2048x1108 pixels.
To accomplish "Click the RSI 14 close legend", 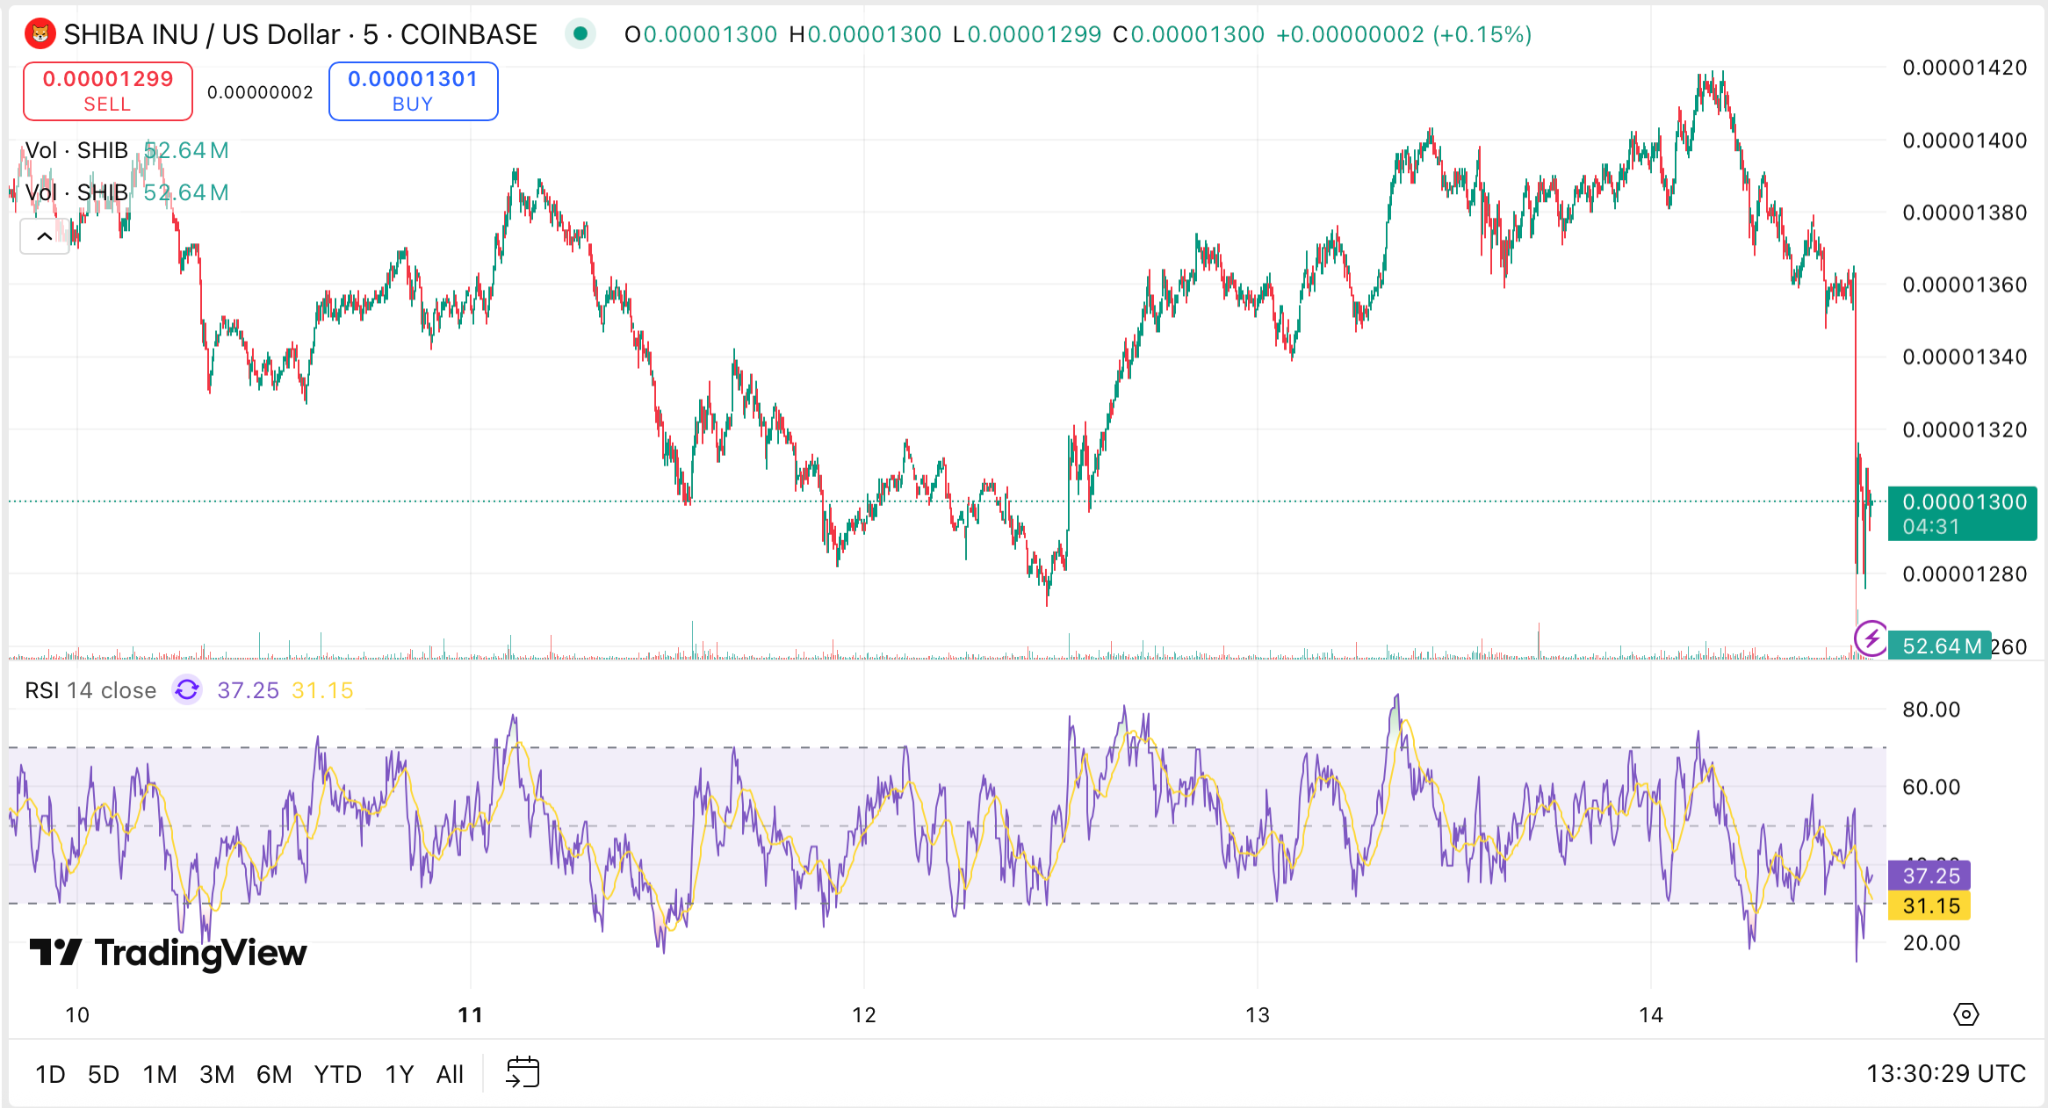I will [x=90, y=690].
